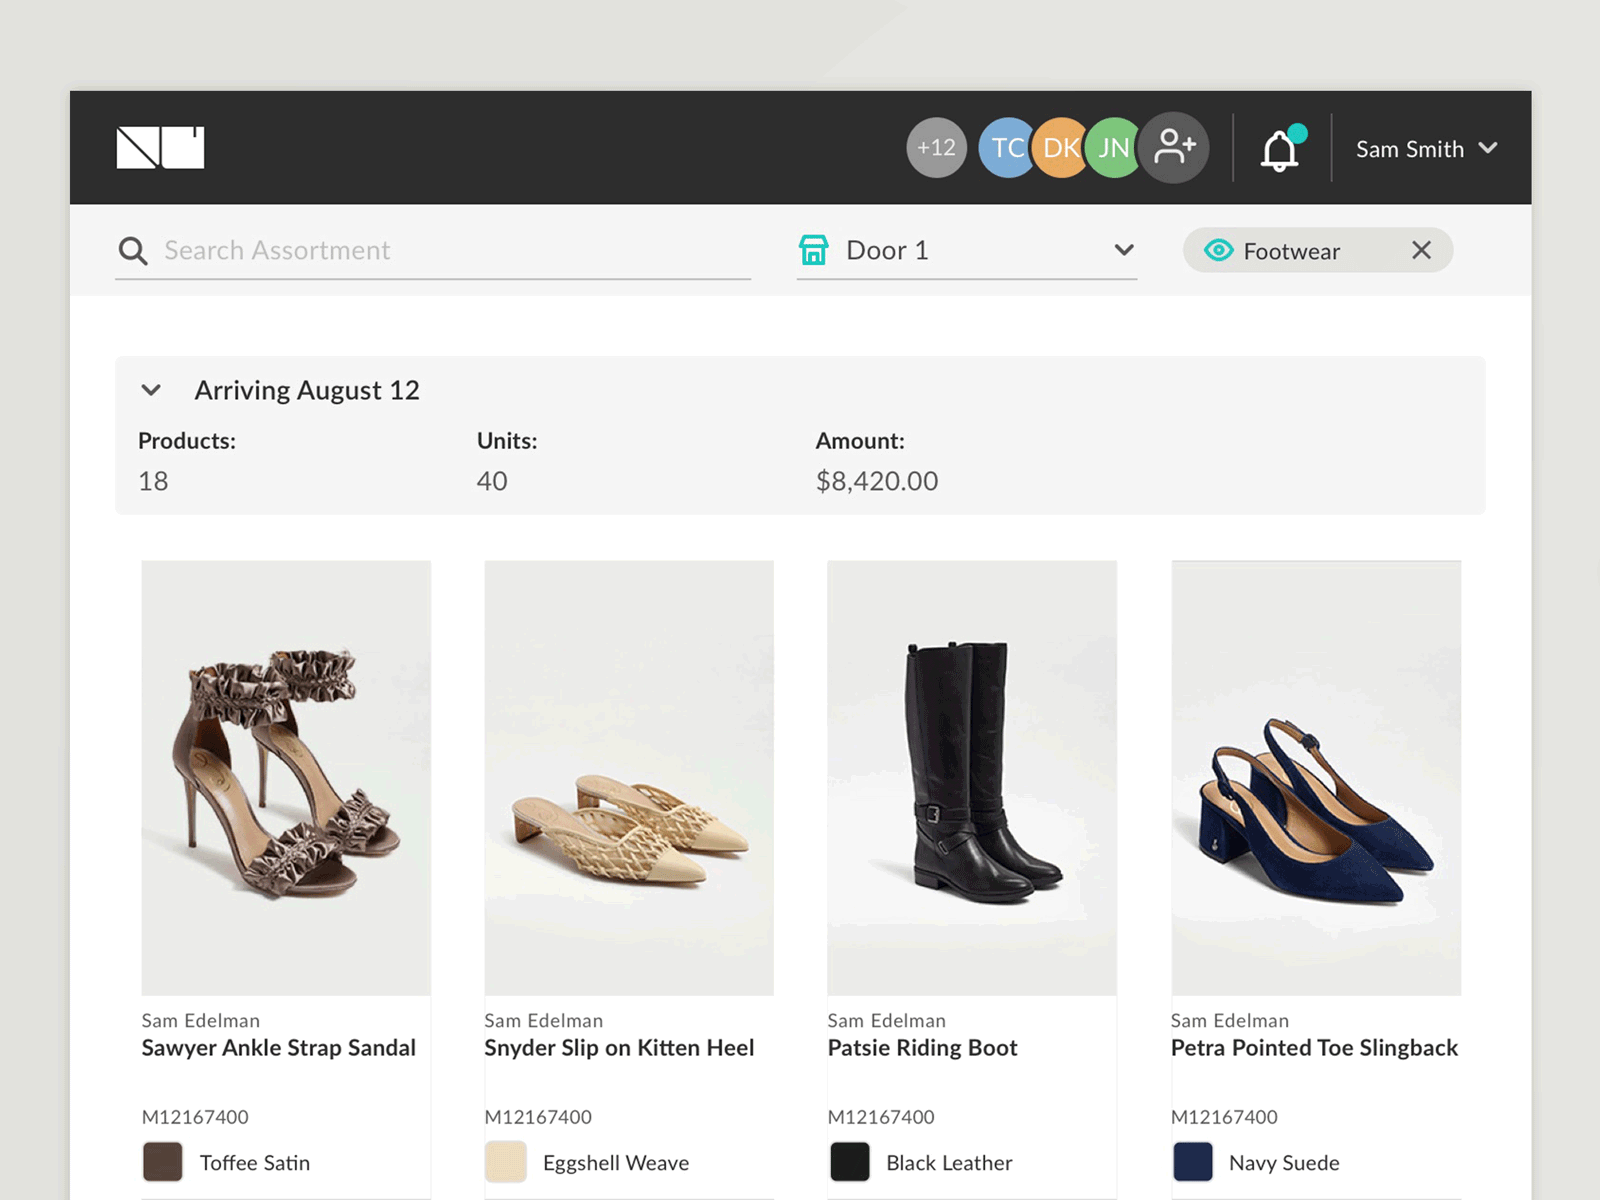Select the TC collaborator avatar
This screenshot has height=1200, width=1600.
1005,148
